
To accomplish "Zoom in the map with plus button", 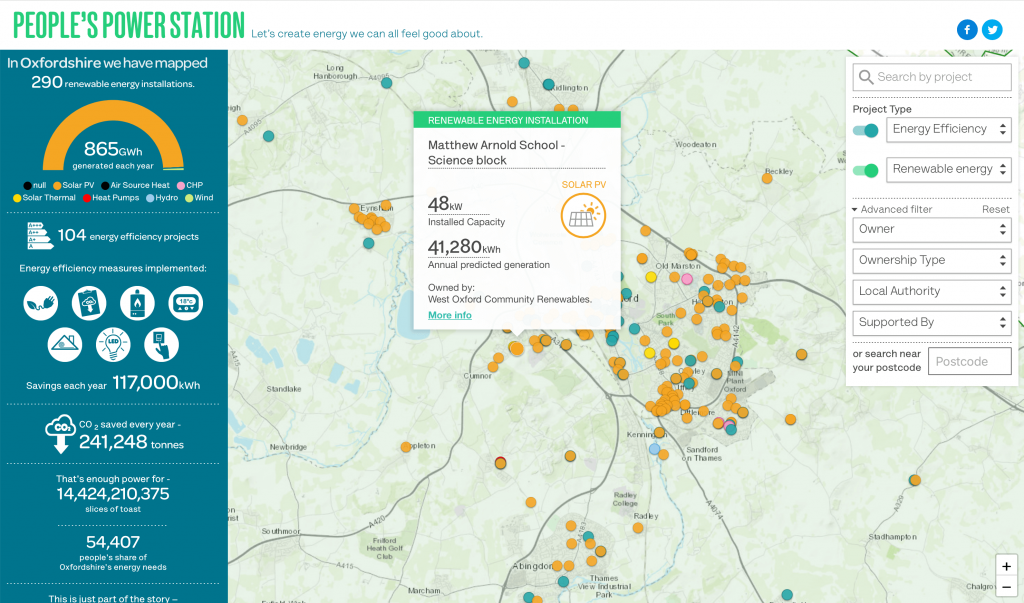I will tap(1006, 566).
